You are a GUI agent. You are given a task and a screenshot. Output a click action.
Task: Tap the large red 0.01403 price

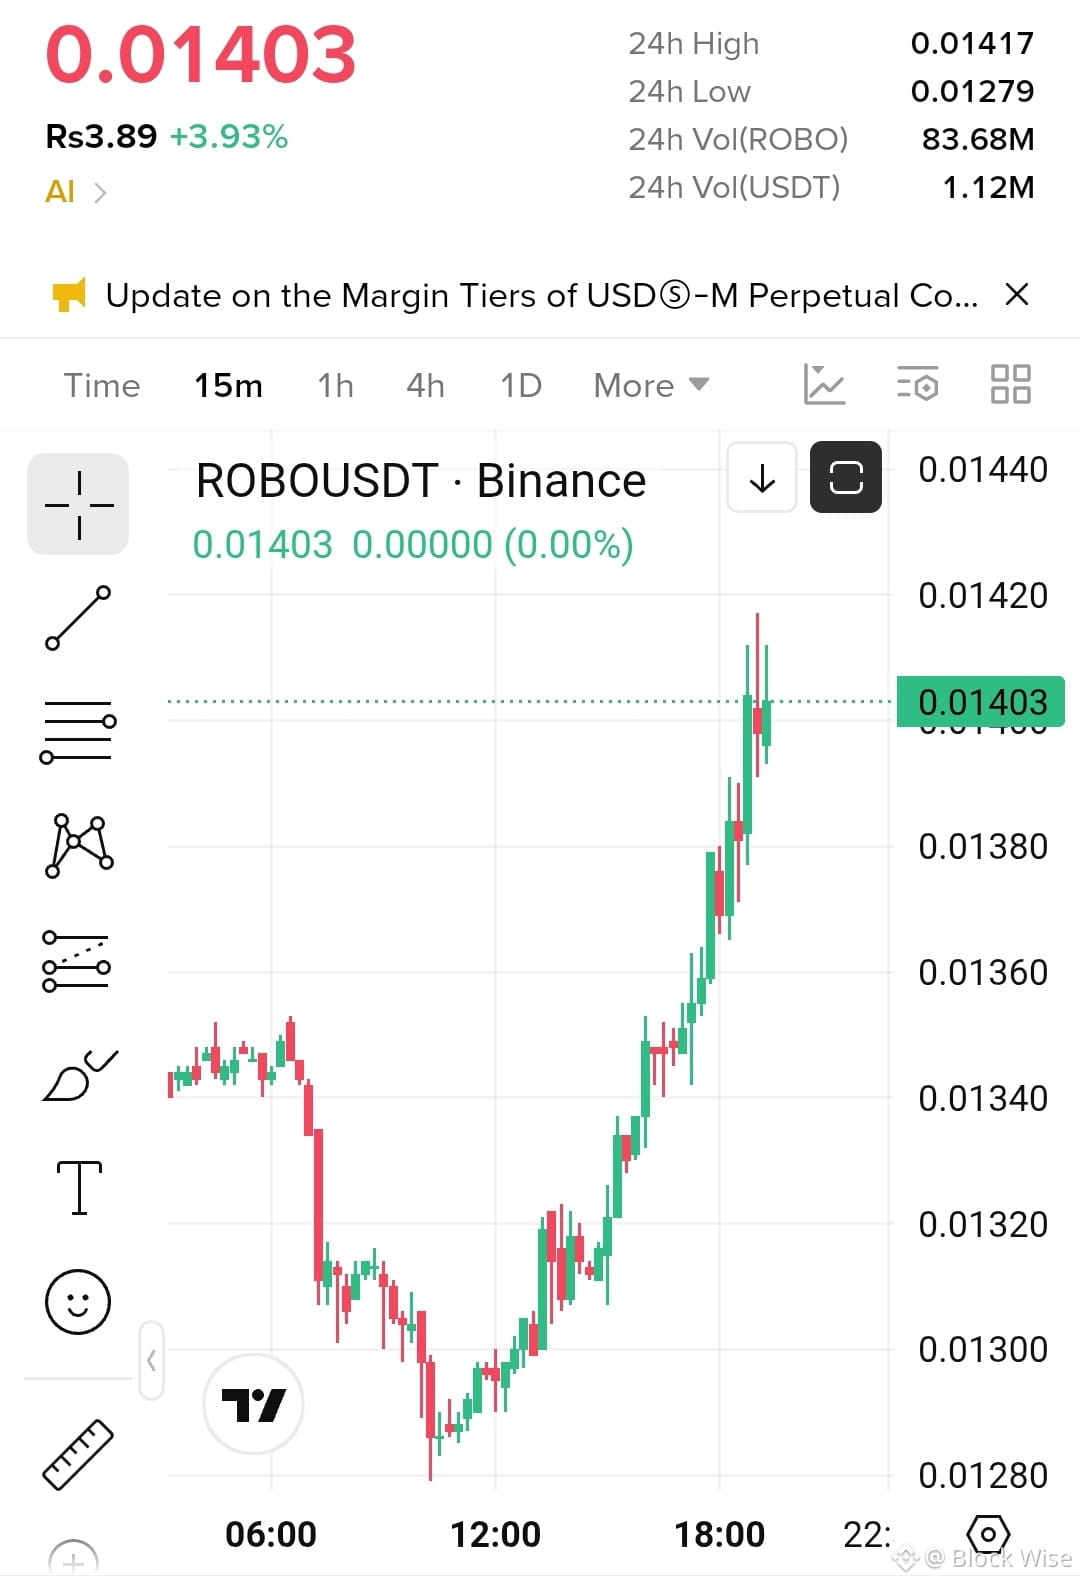click(x=201, y=54)
